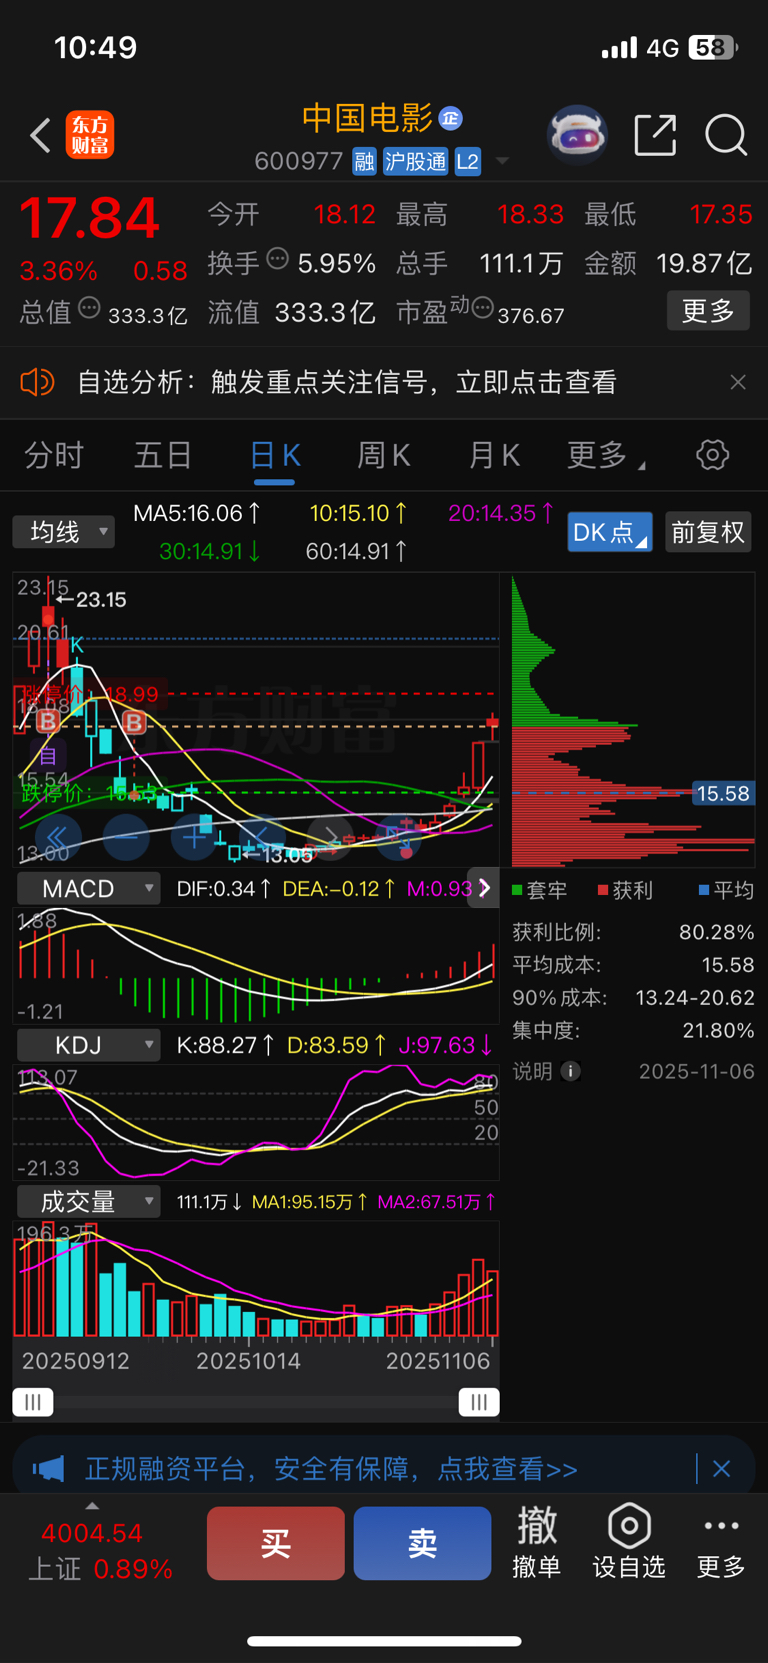The width and height of the screenshot is (768, 1663).
Task: Tap the 上证 4004.54 index ticker
Action: (98, 1549)
